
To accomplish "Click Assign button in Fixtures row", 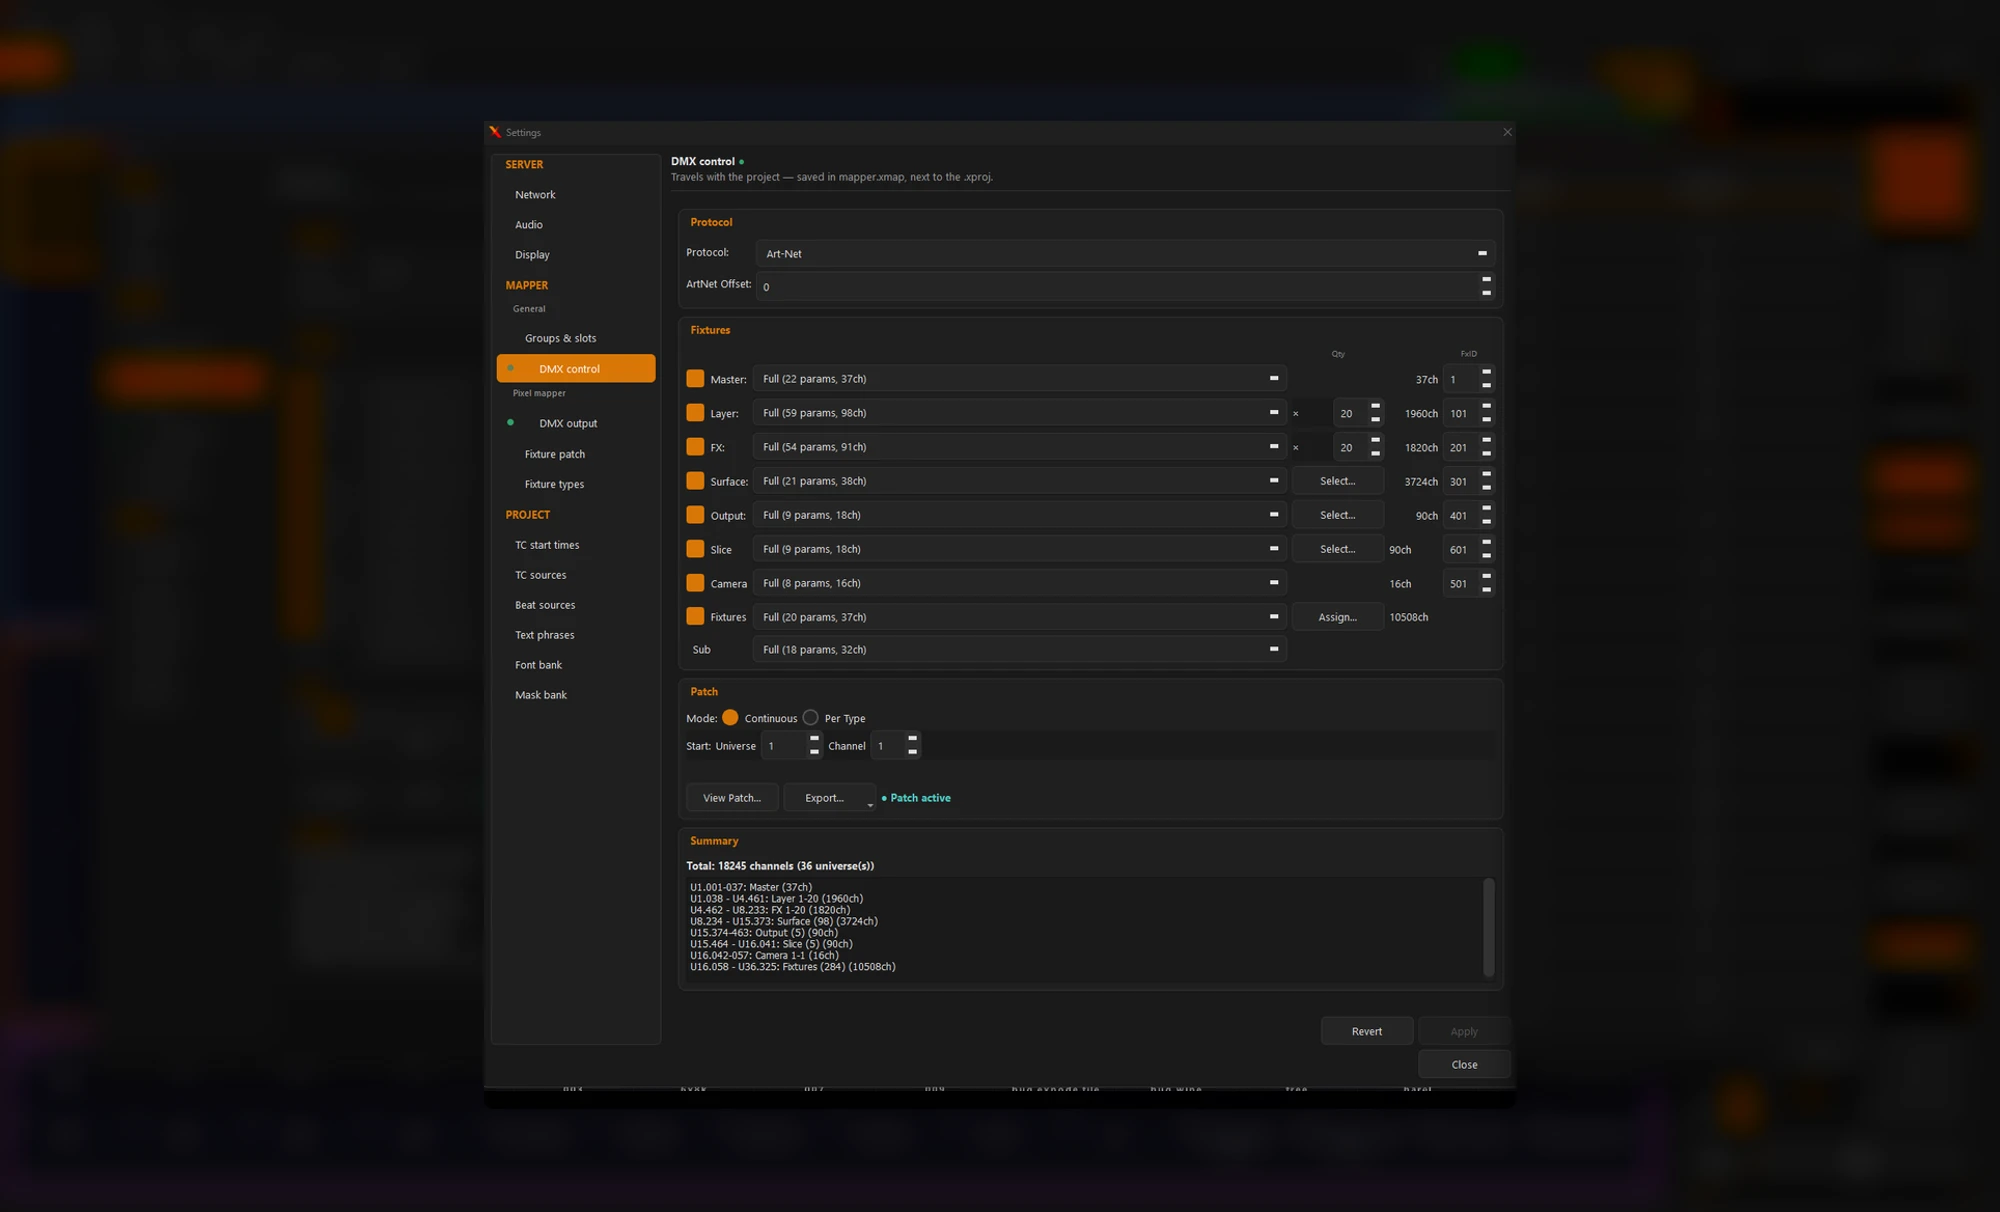I will [1337, 617].
